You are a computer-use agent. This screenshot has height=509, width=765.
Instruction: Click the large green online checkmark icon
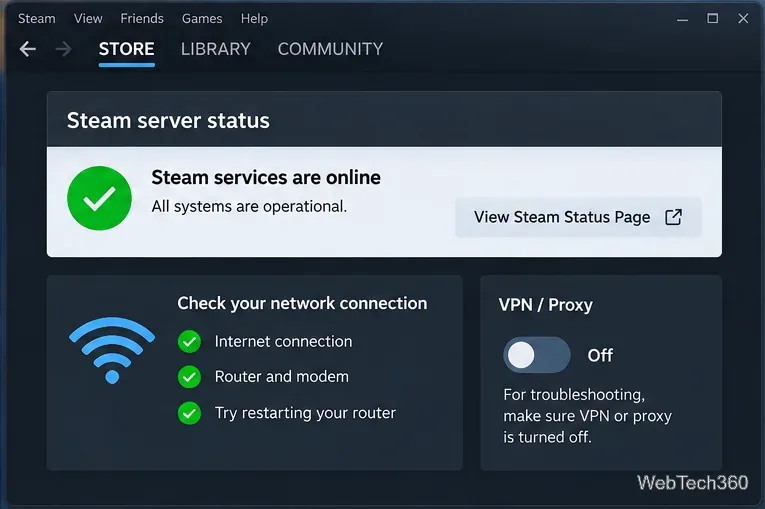[x=100, y=198]
